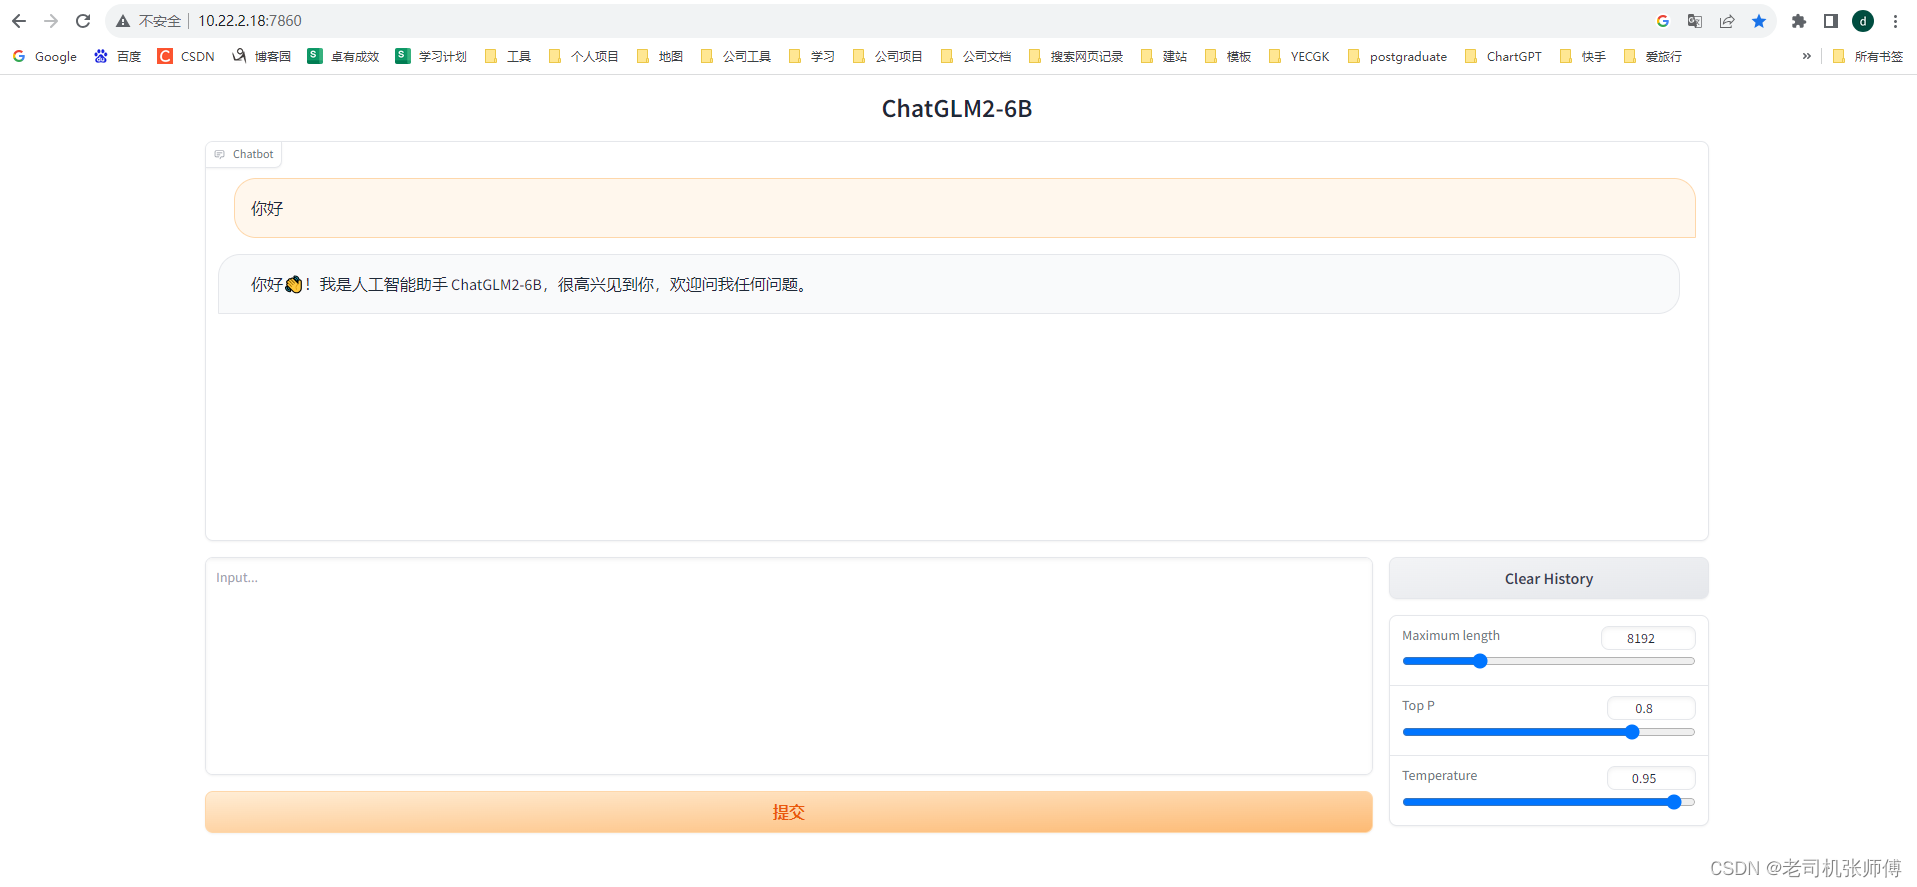Open the profile avatar labeled d

pos(1863,21)
